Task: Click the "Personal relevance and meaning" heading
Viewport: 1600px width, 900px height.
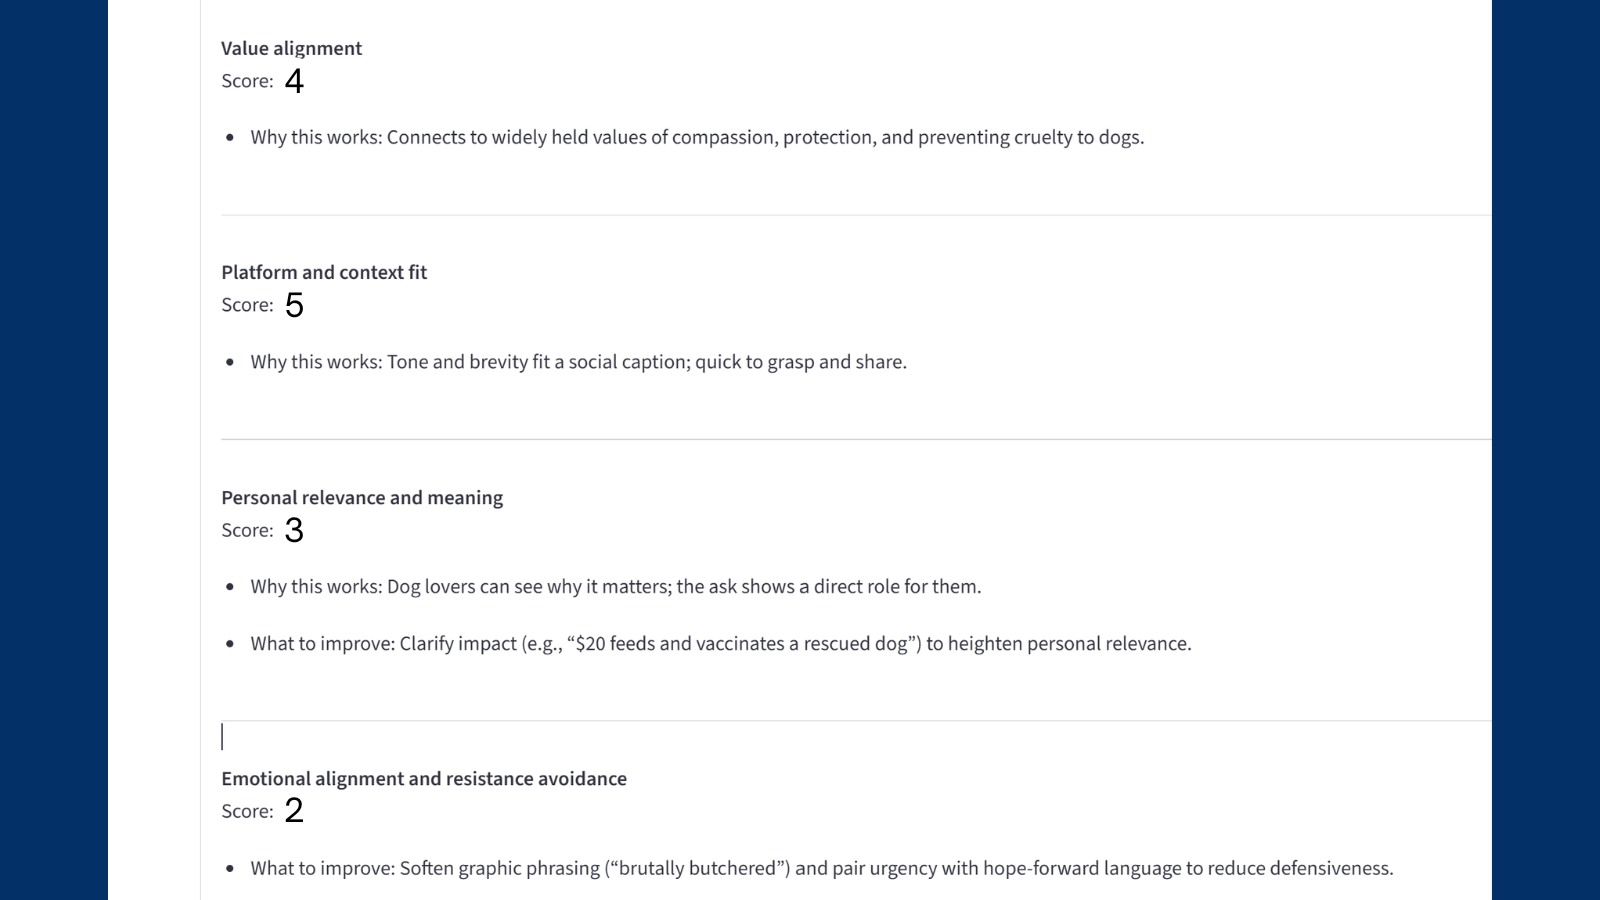Action: 362,497
